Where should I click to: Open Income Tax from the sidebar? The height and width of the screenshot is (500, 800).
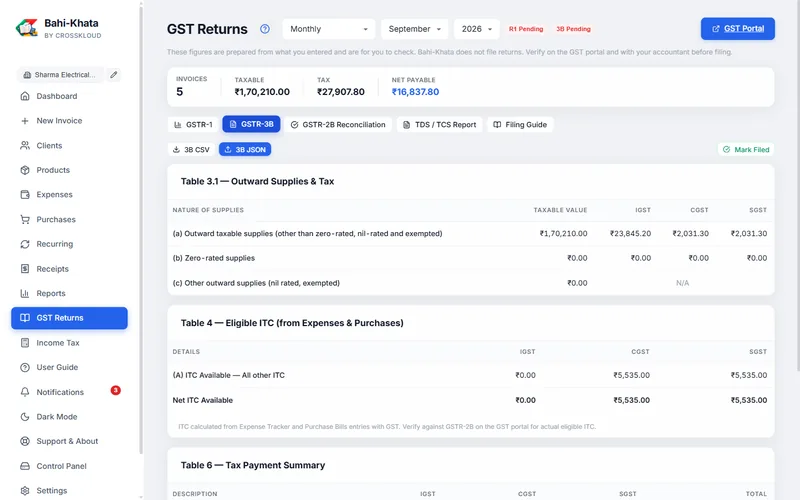pos(69,343)
